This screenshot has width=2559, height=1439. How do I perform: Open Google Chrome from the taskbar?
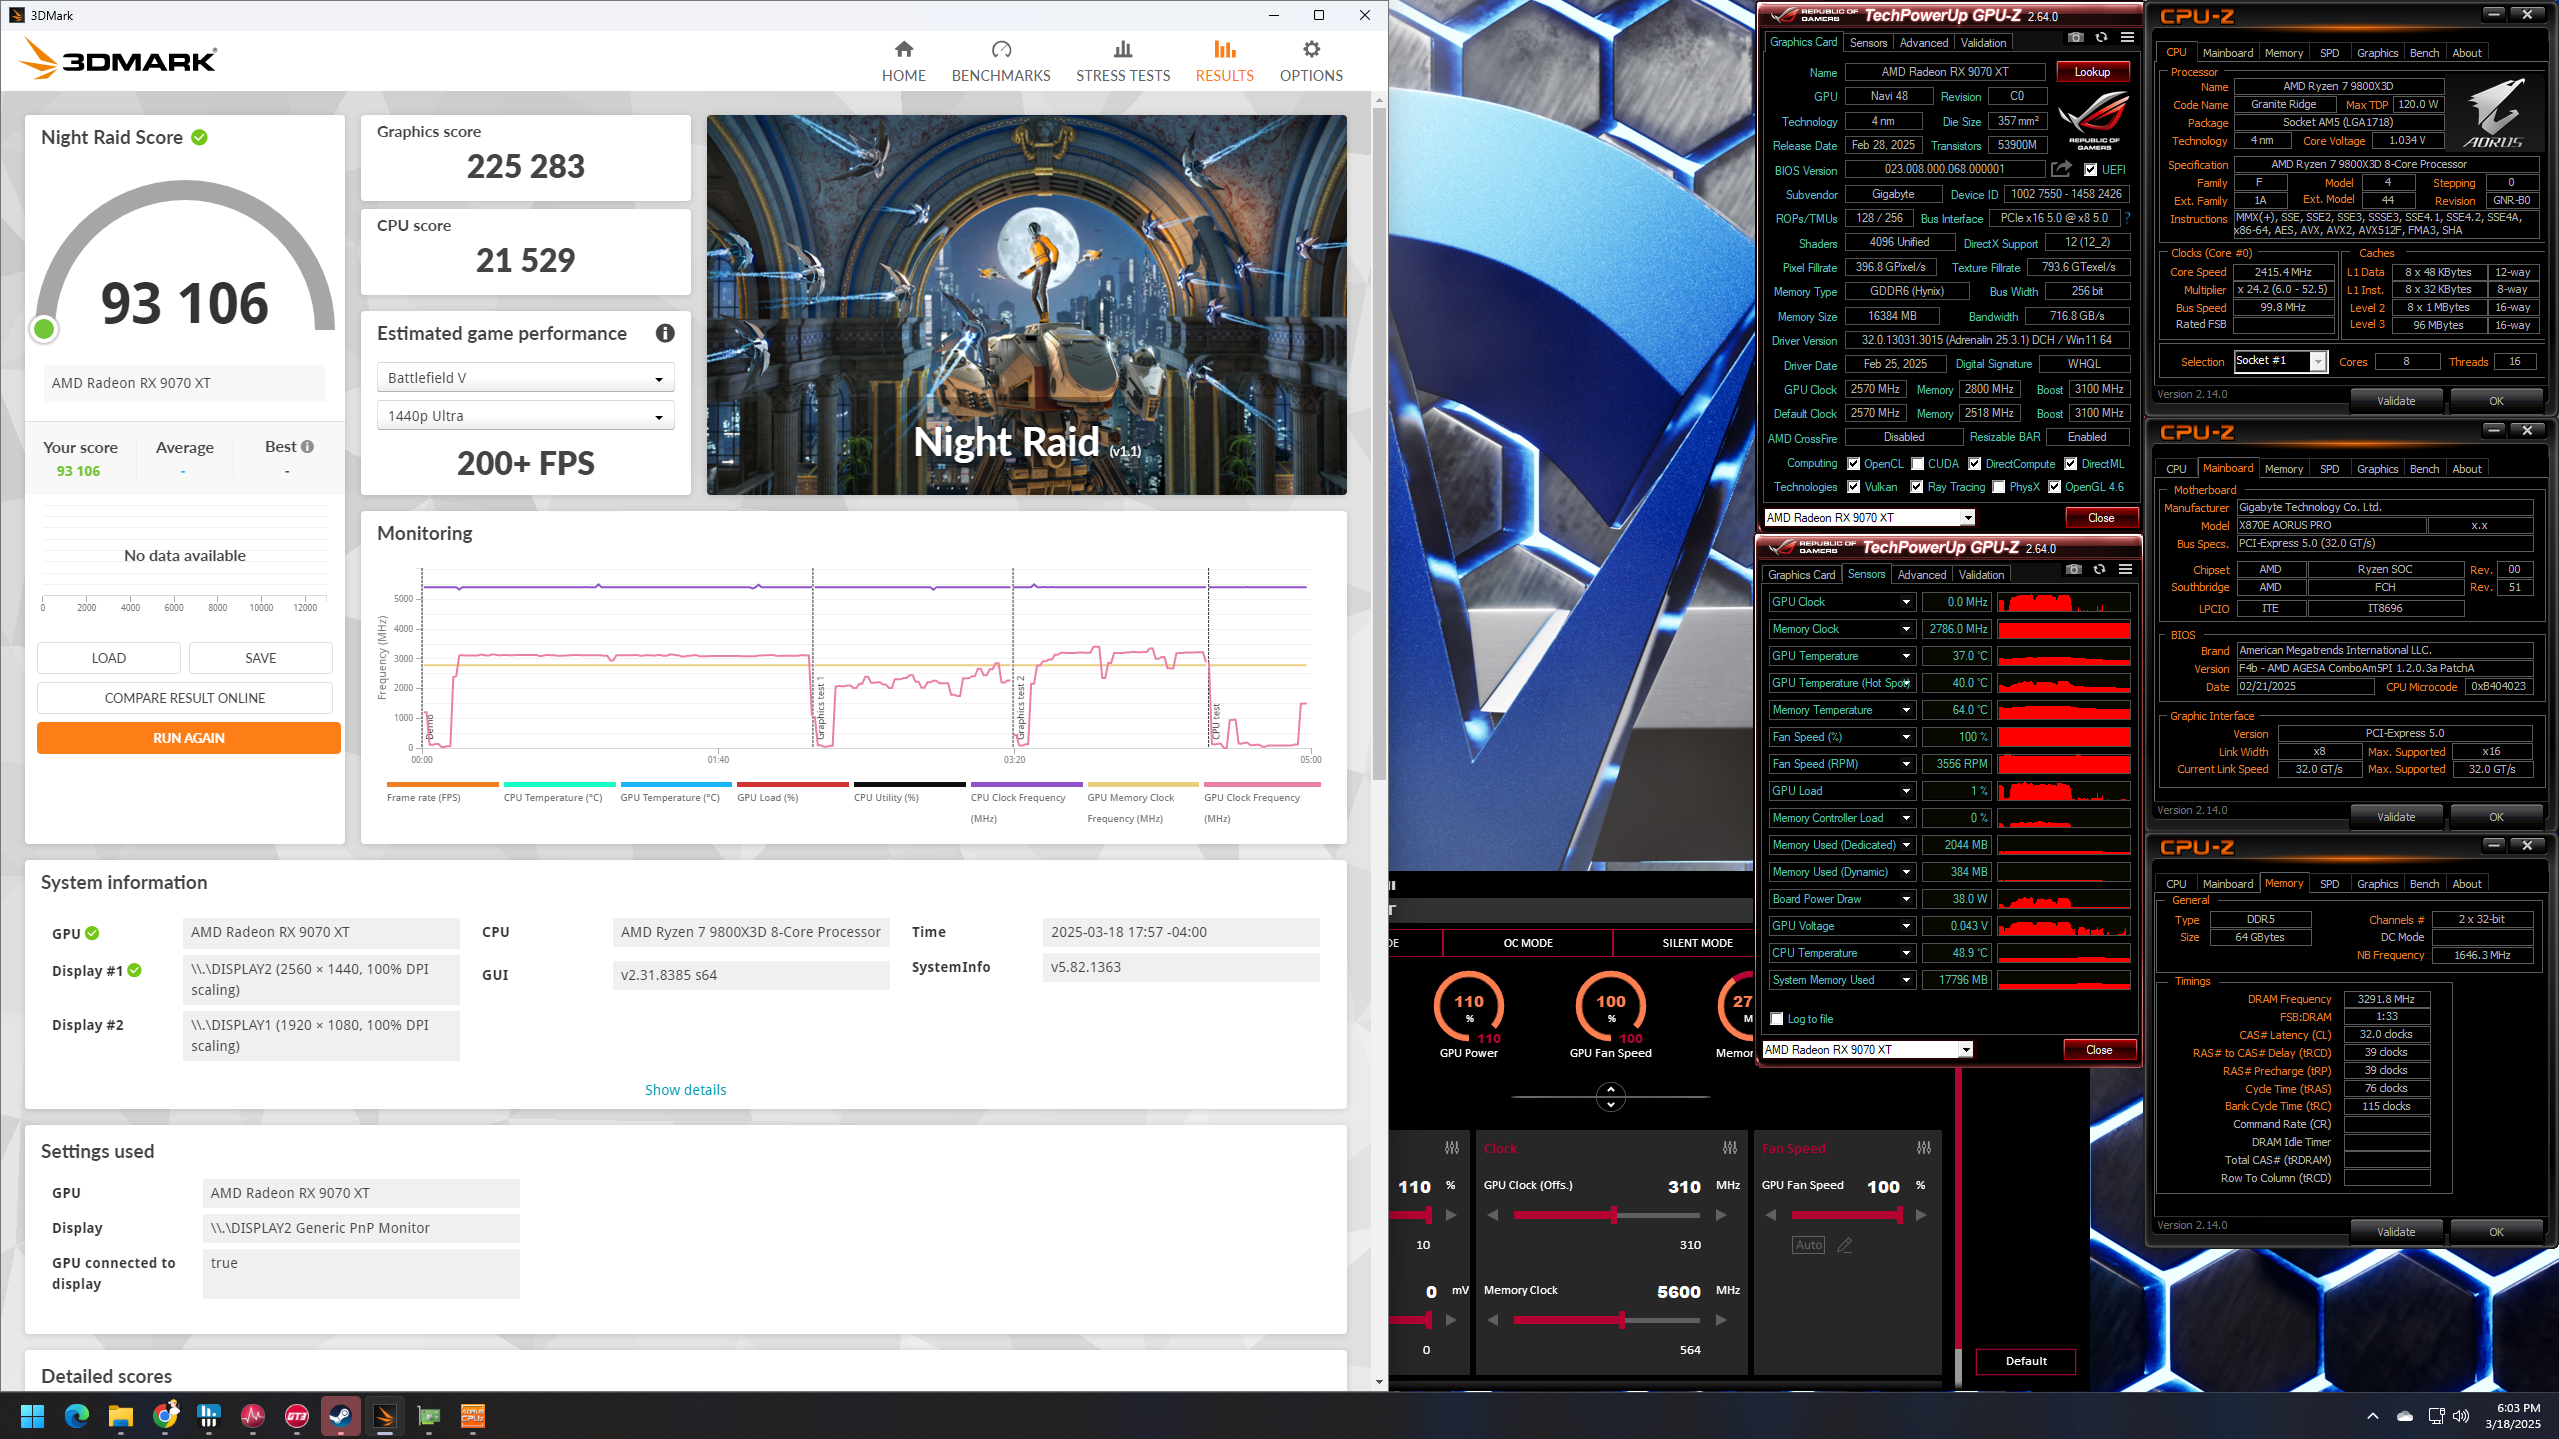(x=165, y=1416)
